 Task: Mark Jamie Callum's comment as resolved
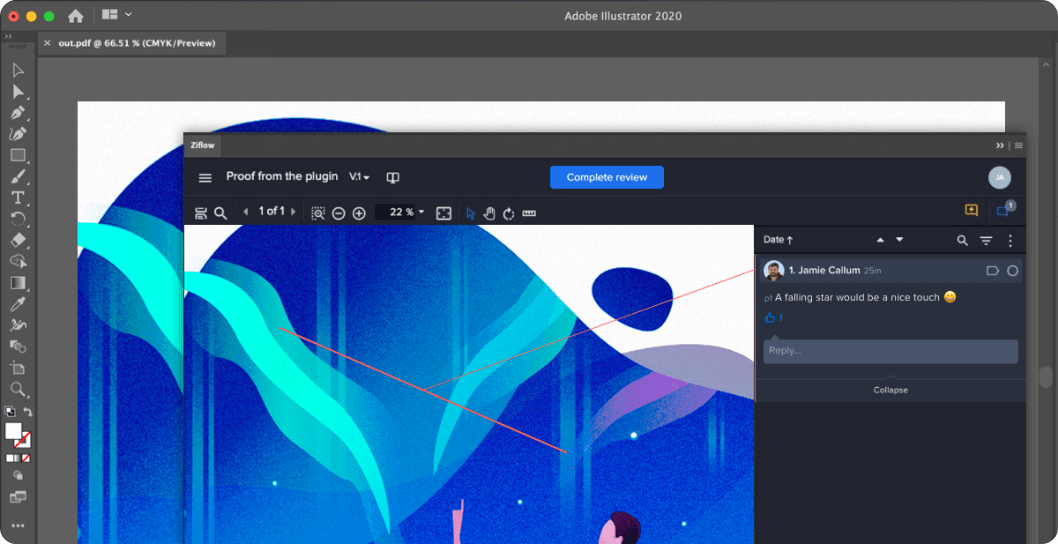[1012, 271]
